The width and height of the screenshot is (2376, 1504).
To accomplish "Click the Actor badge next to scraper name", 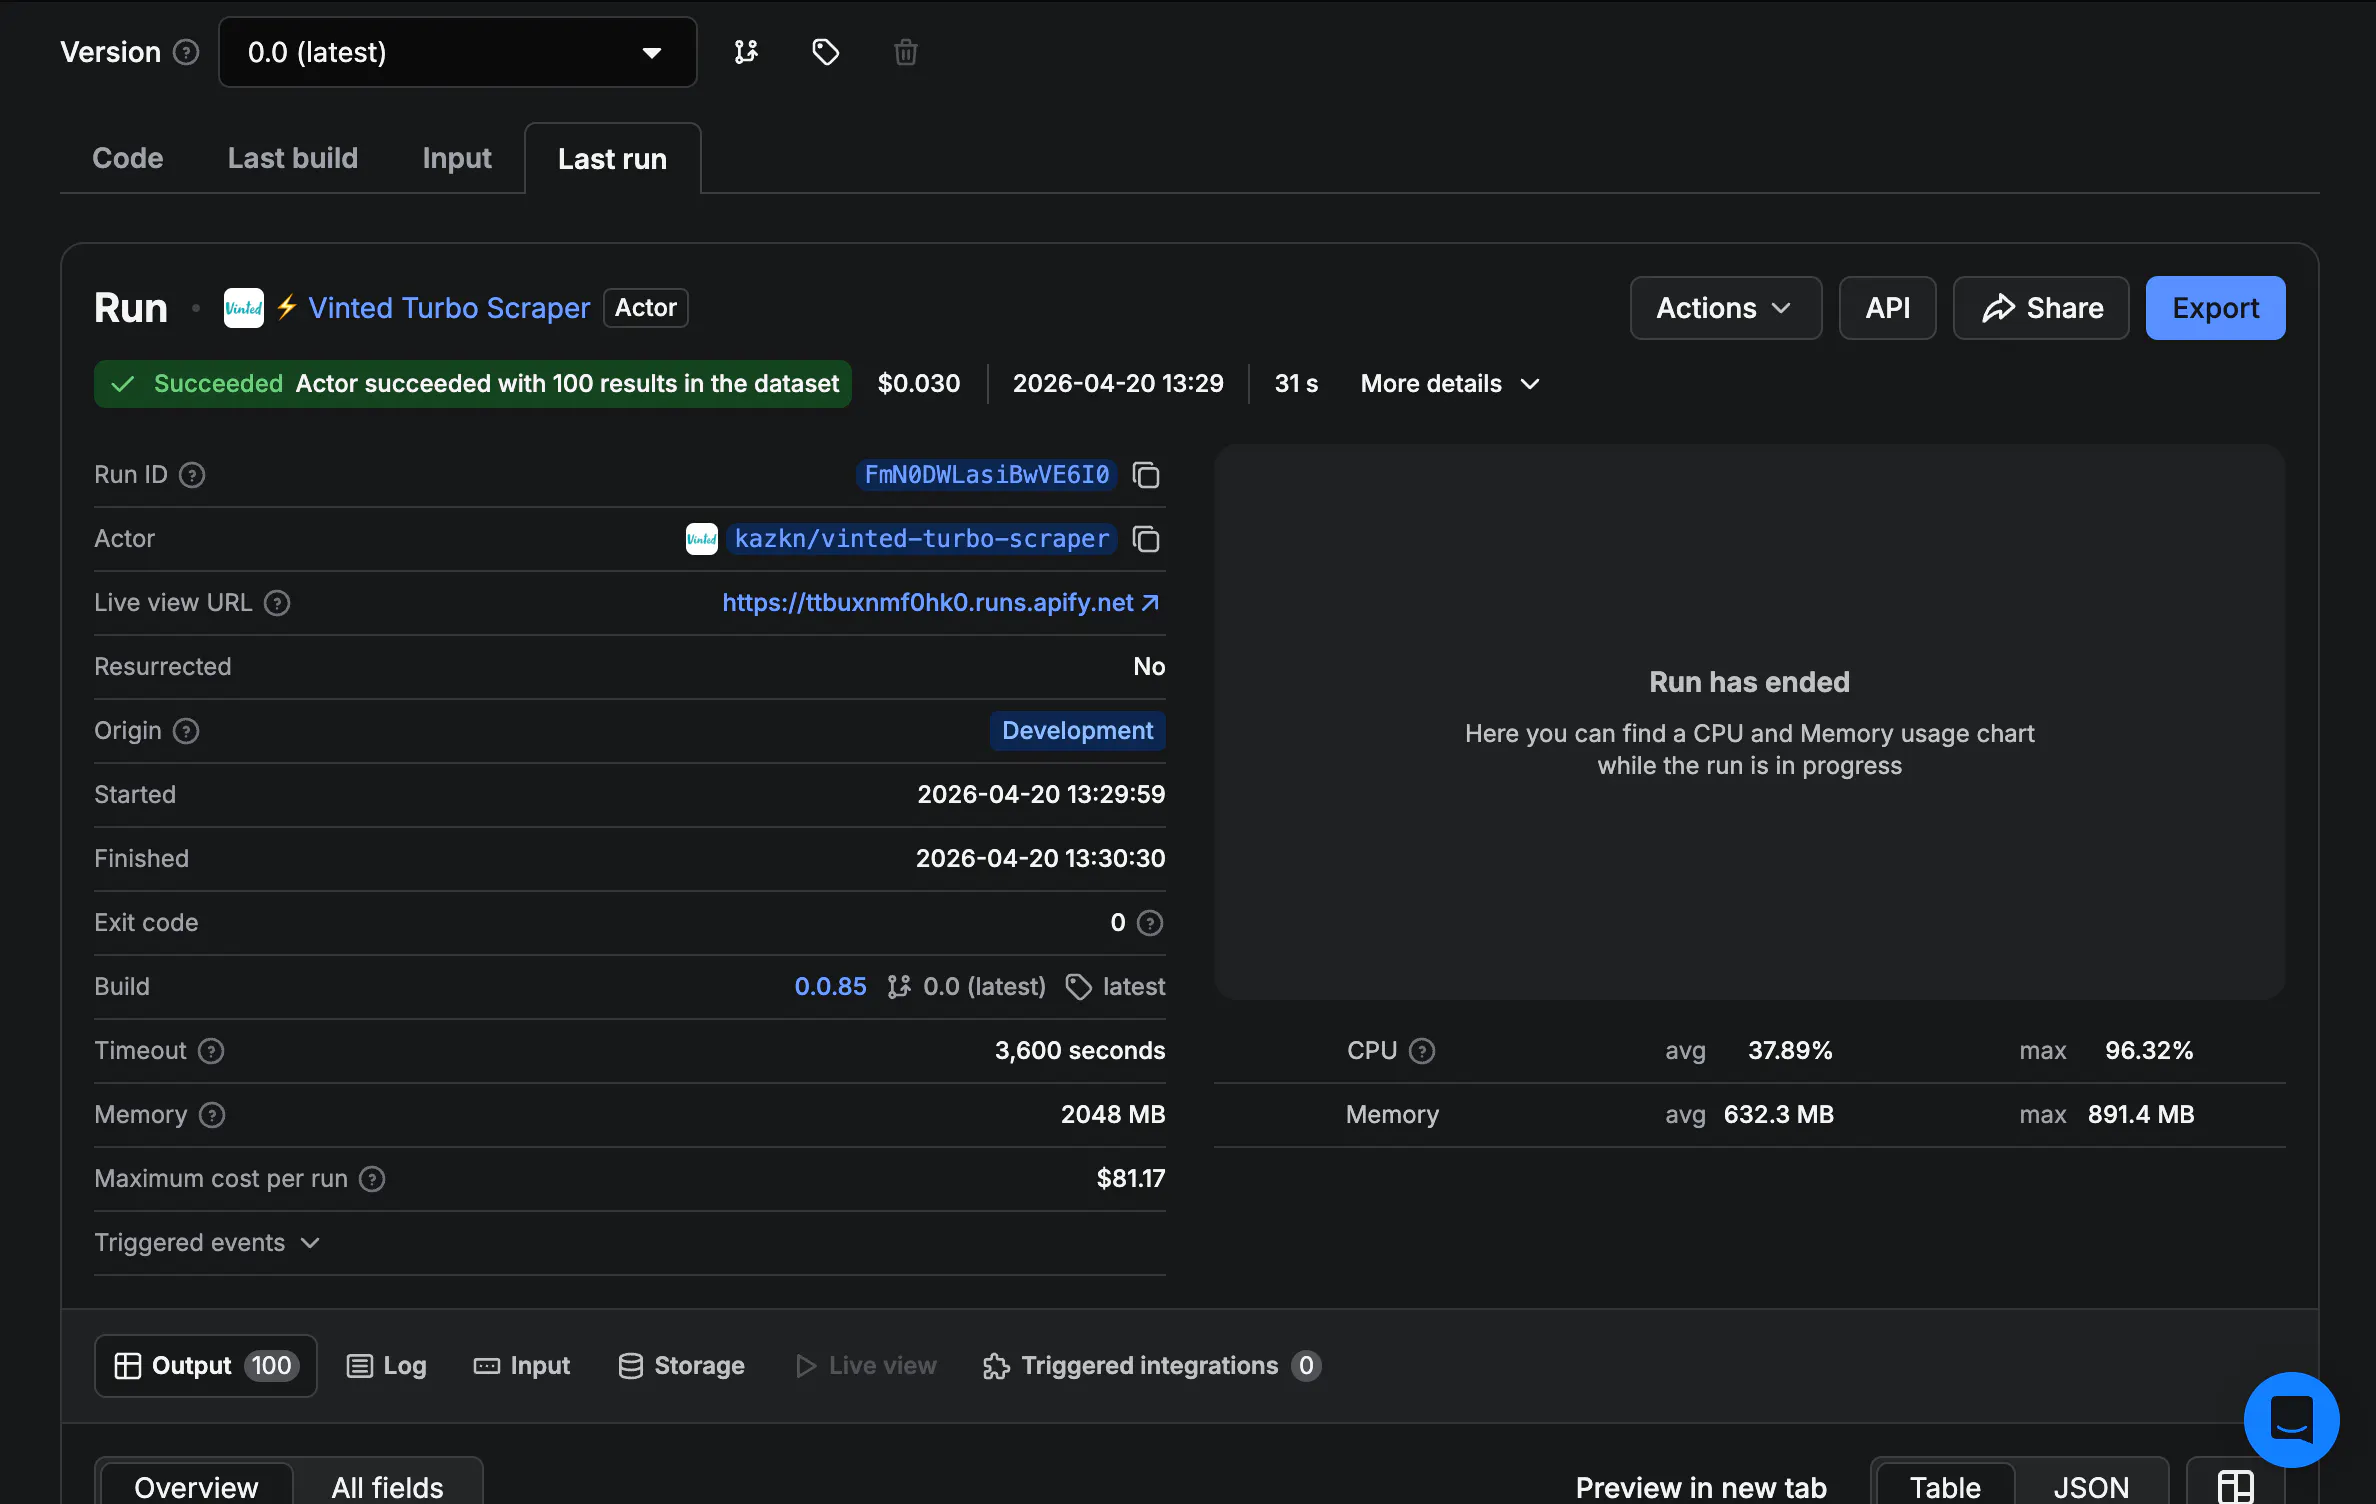I will tap(646, 308).
